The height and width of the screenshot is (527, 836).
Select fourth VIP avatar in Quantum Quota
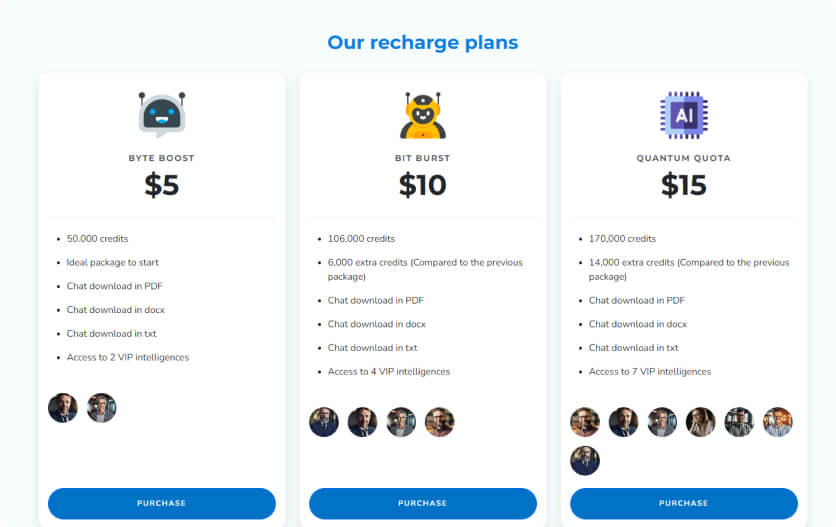(700, 422)
